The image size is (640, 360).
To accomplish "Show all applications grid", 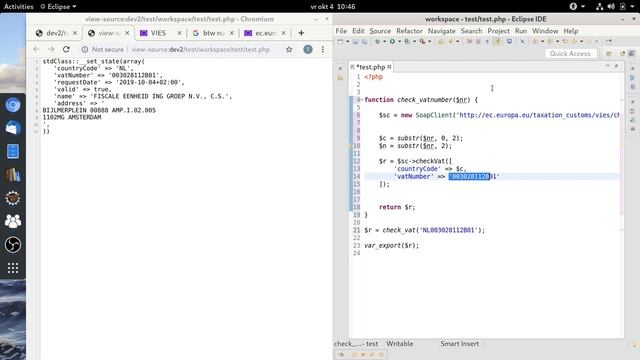I will pos(13,268).
